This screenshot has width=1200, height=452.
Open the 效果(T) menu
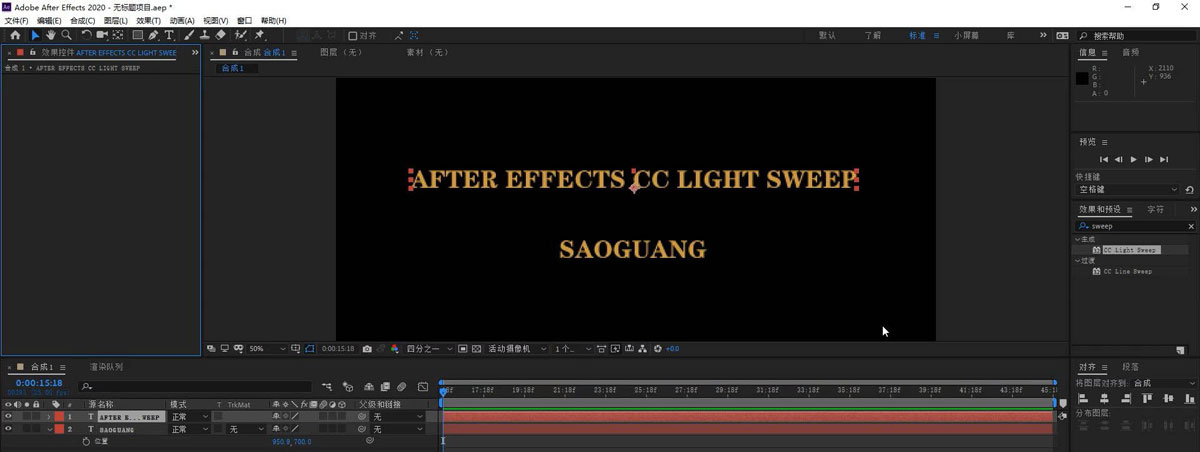click(148, 20)
